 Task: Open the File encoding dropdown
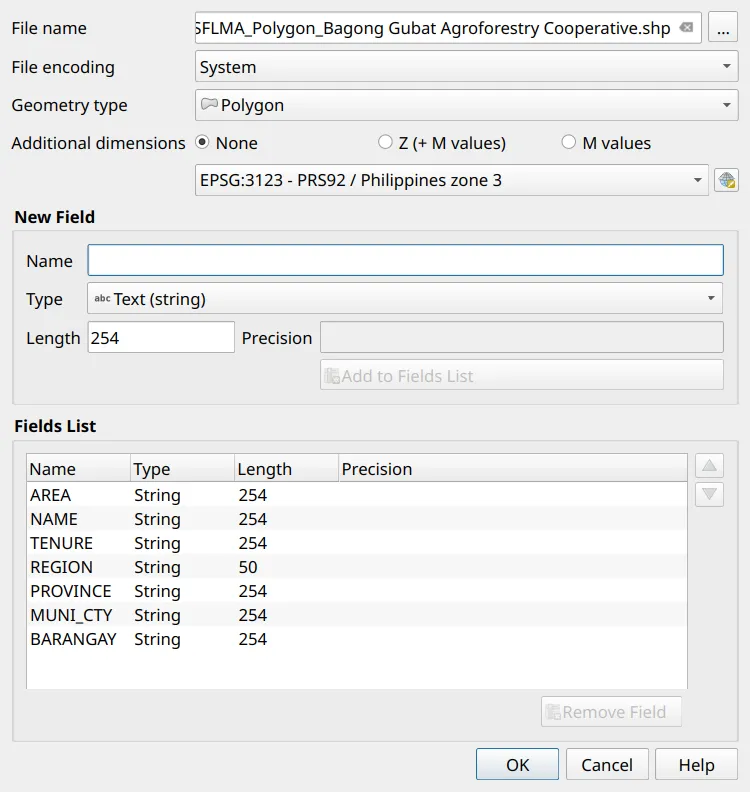pyautogui.click(x=467, y=67)
